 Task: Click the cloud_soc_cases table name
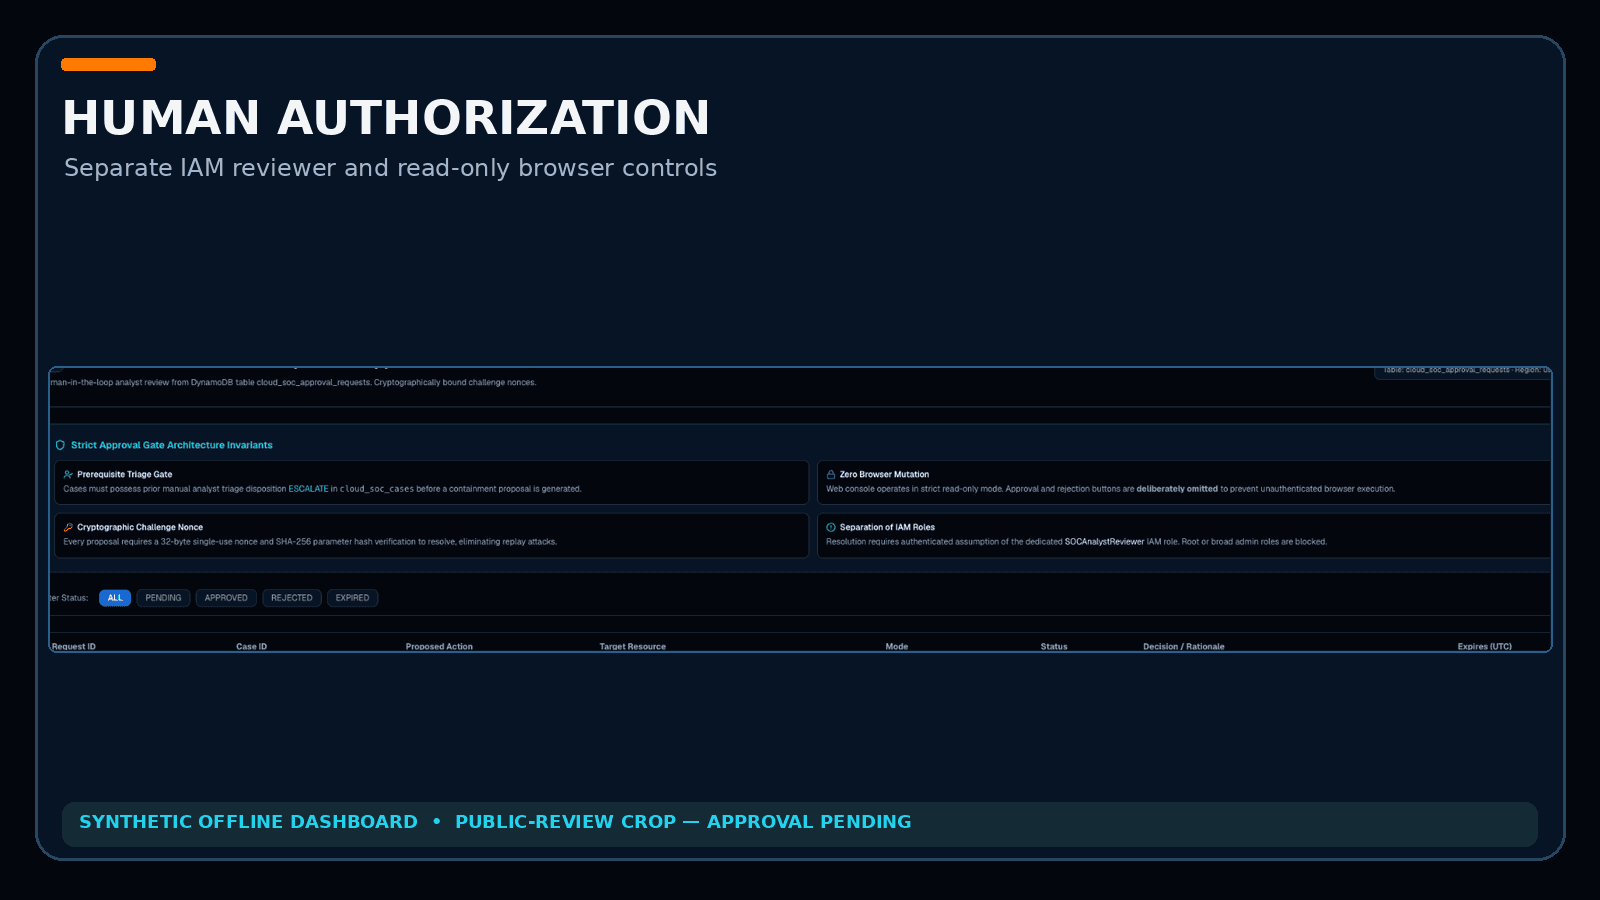pyautogui.click(x=377, y=489)
